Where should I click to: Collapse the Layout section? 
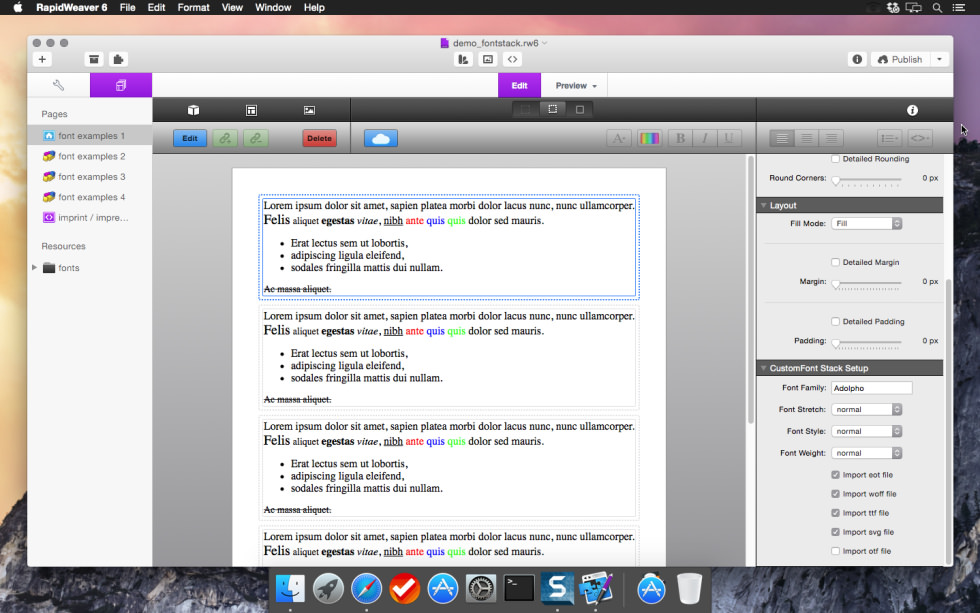764,205
